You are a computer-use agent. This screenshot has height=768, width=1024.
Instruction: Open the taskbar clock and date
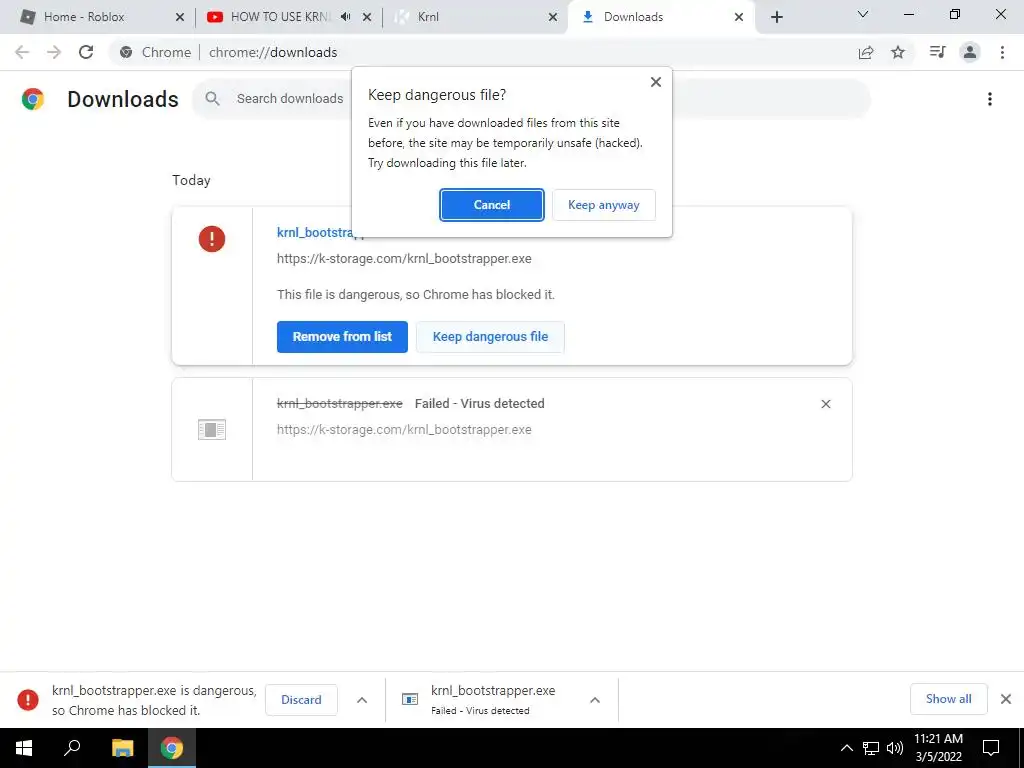(x=938, y=748)
